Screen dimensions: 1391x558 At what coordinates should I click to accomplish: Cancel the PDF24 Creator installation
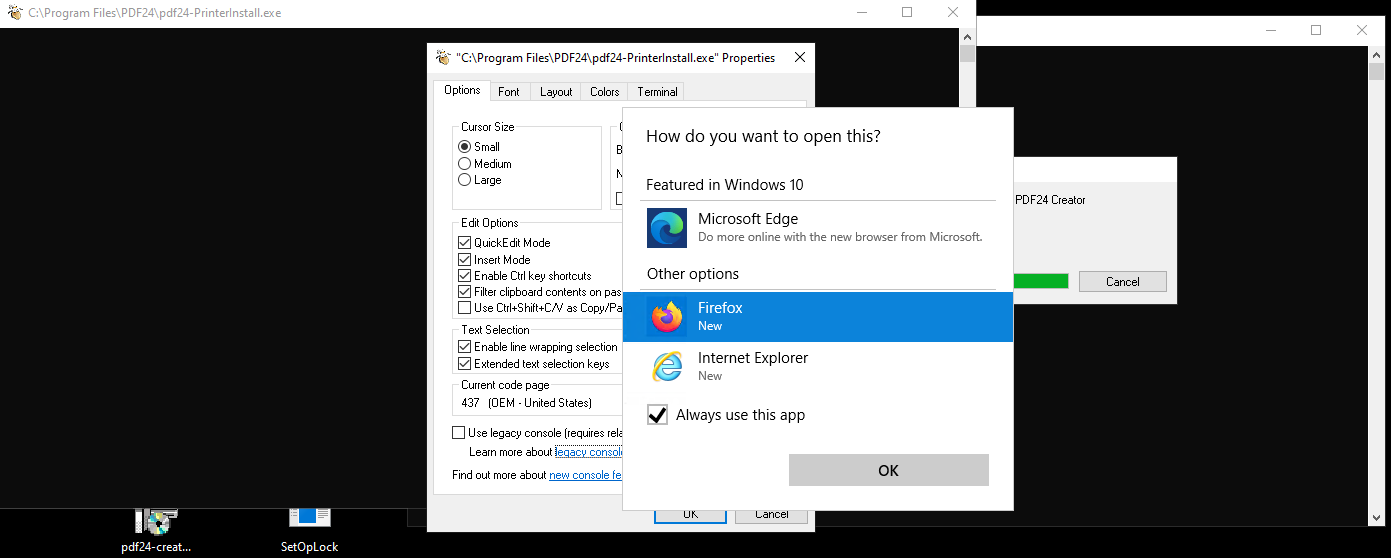click(1123, 282)
